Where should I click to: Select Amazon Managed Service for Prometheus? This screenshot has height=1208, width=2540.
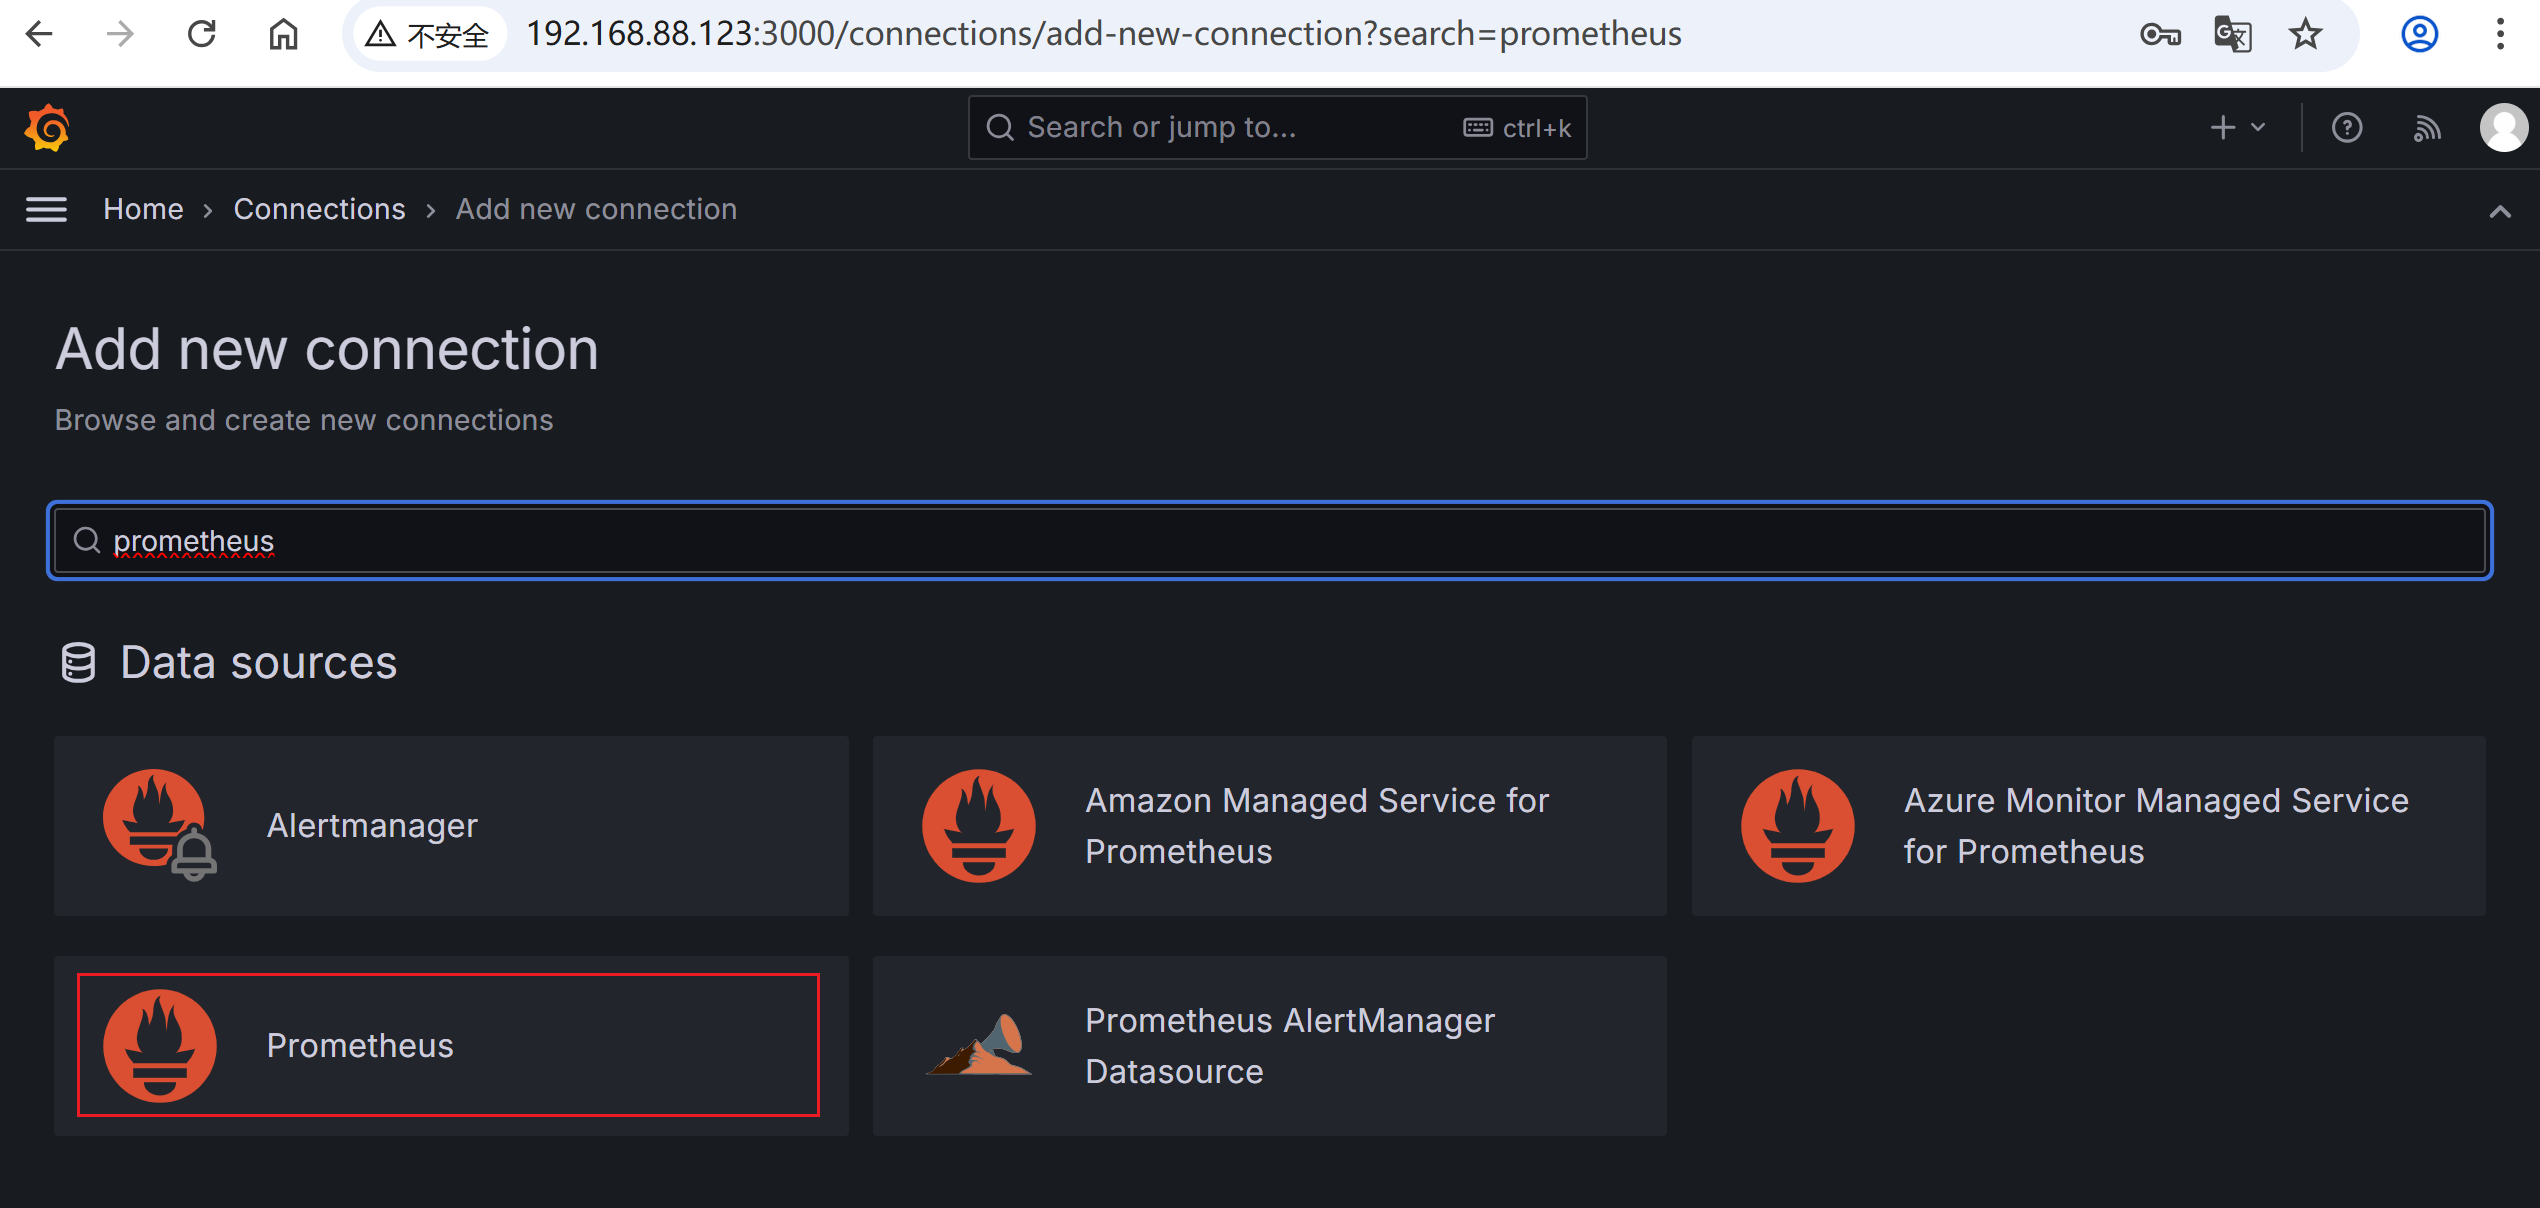coord(1270,826)
